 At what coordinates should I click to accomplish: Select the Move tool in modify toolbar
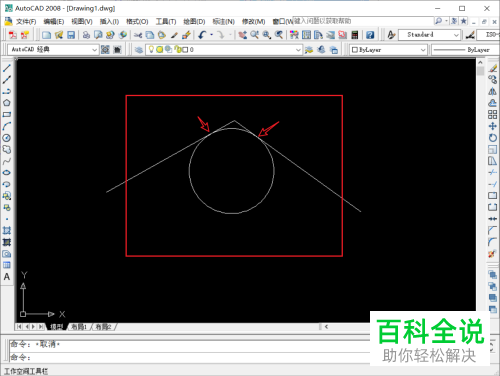tap(493, 126)
